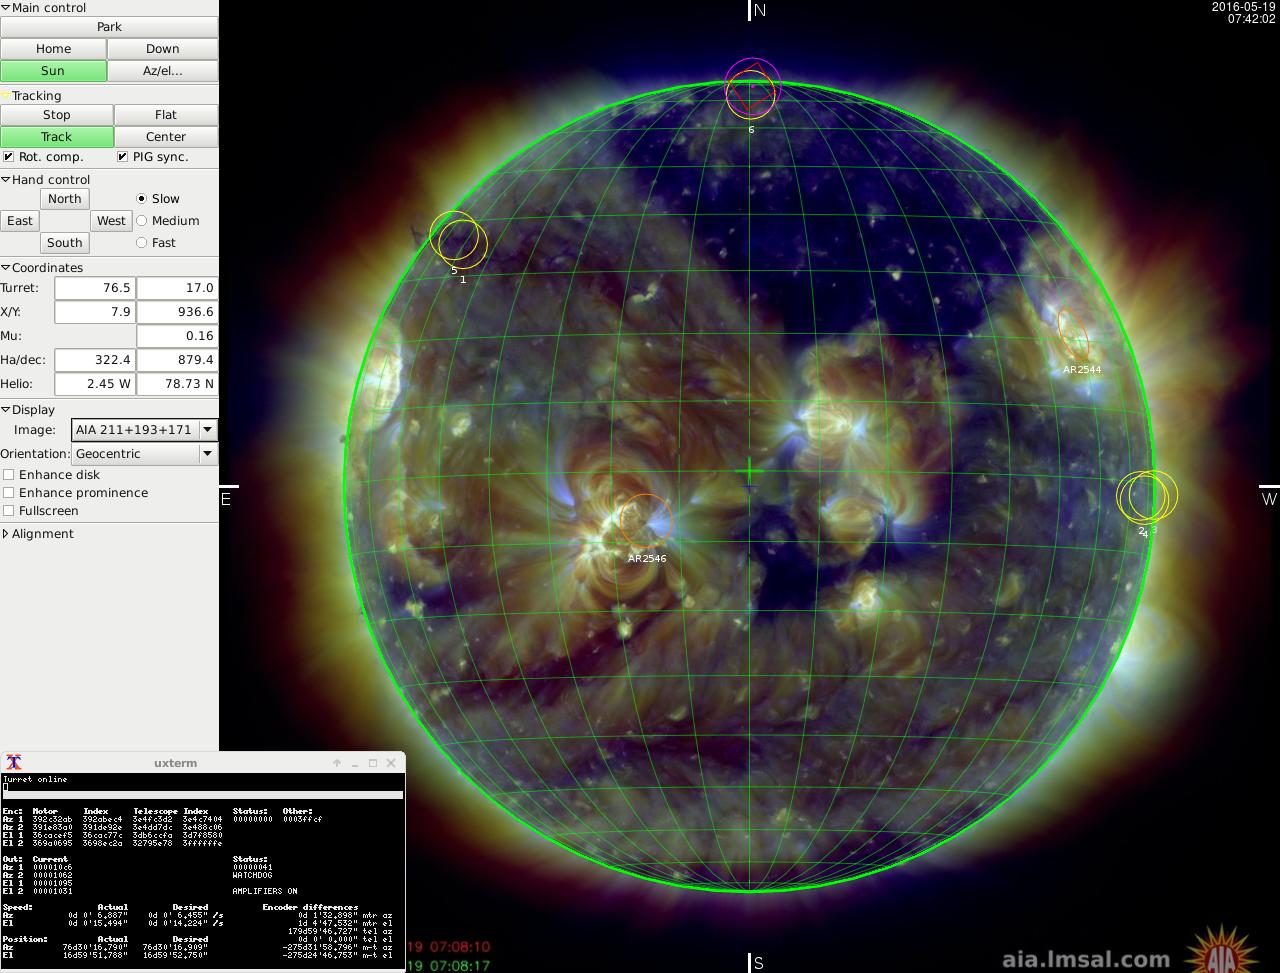
Task: Select the AR2544 active region ellipse
Action: (x=1074, y=333)
